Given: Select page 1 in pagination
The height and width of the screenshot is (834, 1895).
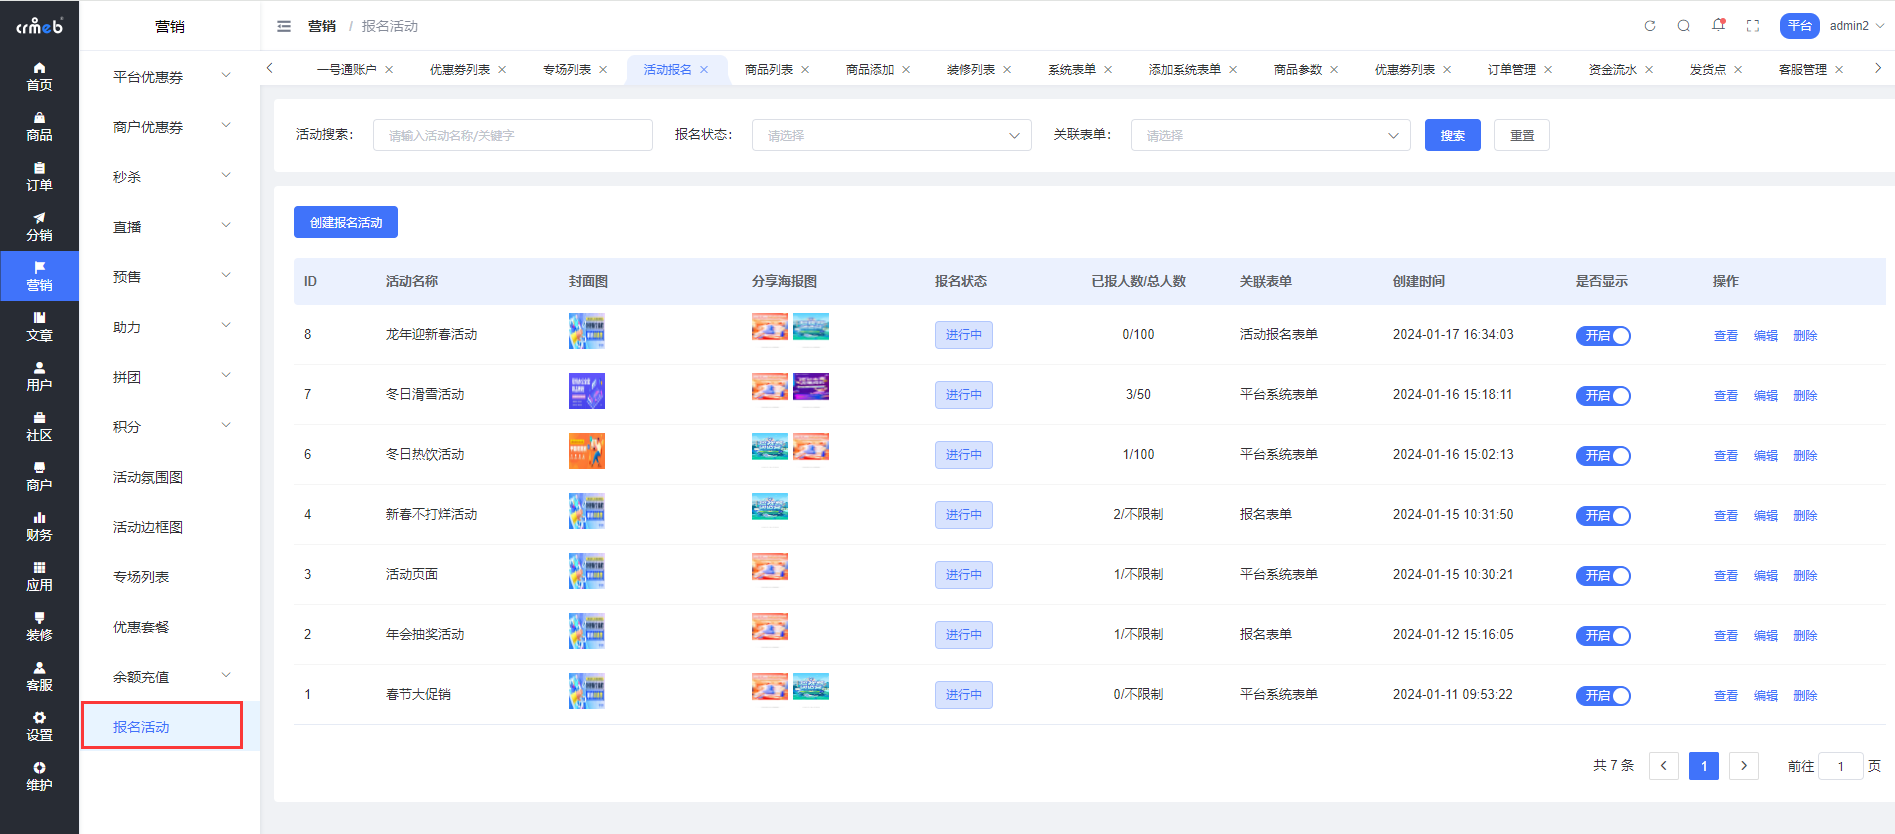Looking at the screenshot, I should click(x=1704, y=766).
